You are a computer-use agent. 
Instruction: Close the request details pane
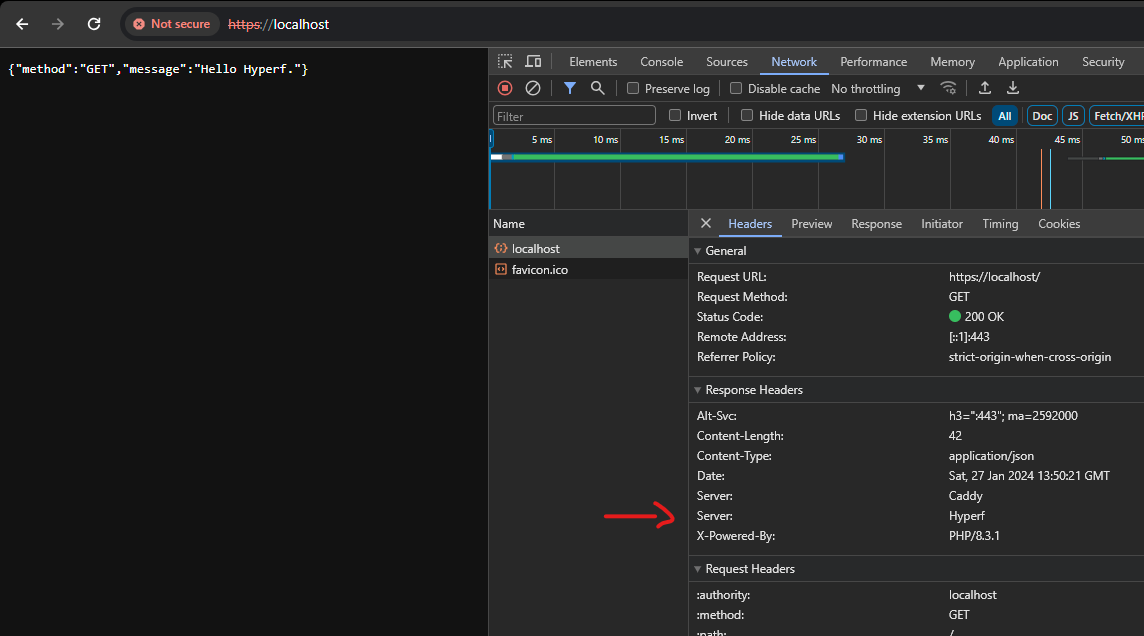click(x=706, y=224)
